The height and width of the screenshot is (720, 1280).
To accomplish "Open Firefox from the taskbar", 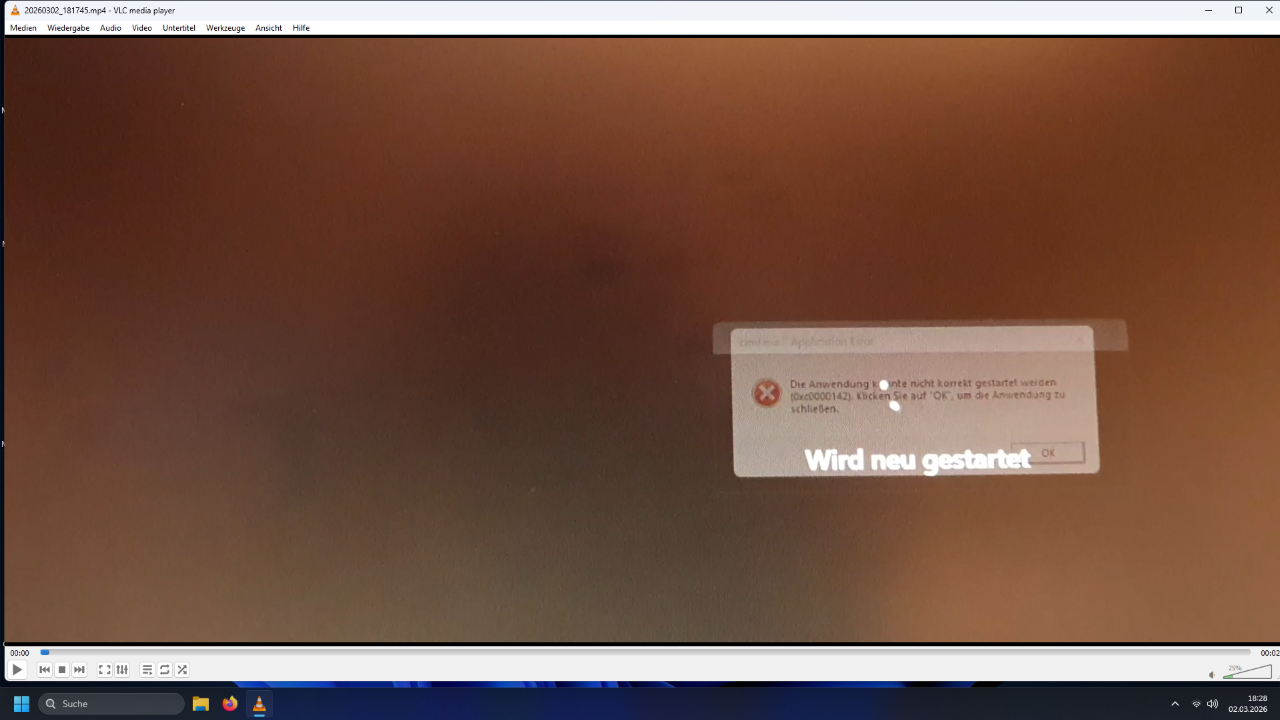I will [230, 704].
